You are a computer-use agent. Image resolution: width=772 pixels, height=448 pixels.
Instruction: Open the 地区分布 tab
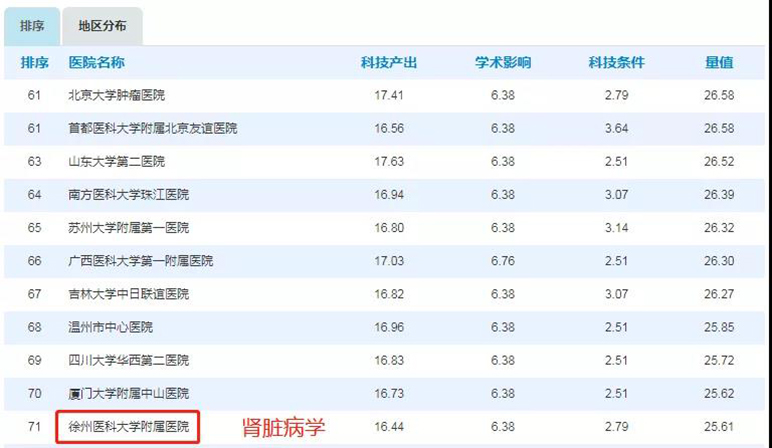102,27
